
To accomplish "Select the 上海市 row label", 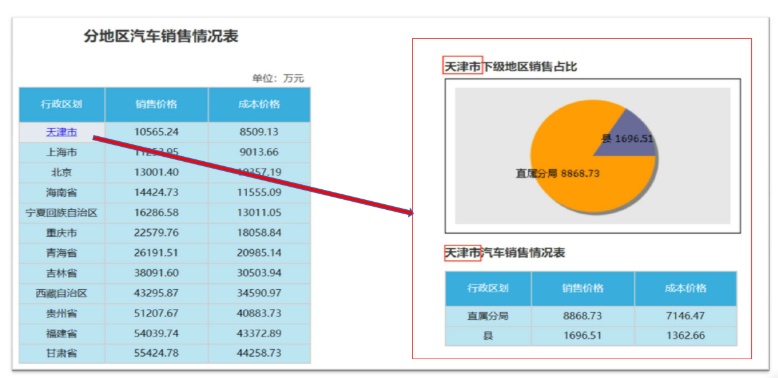I will [62, 152].
